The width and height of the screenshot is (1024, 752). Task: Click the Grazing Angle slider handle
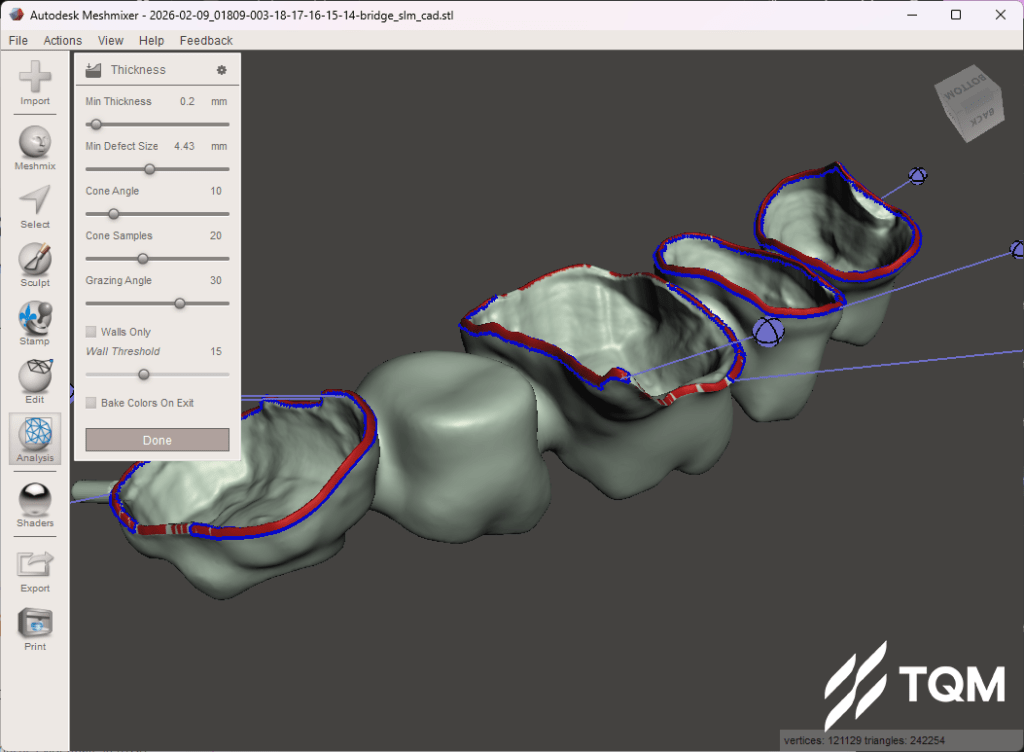180,303
